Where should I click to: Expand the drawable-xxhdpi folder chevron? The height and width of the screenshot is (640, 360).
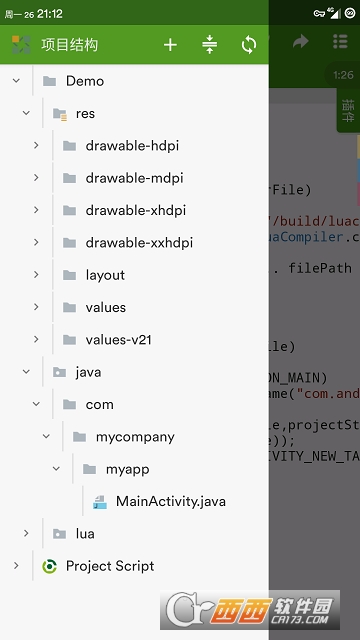click(x=36, y=242)
